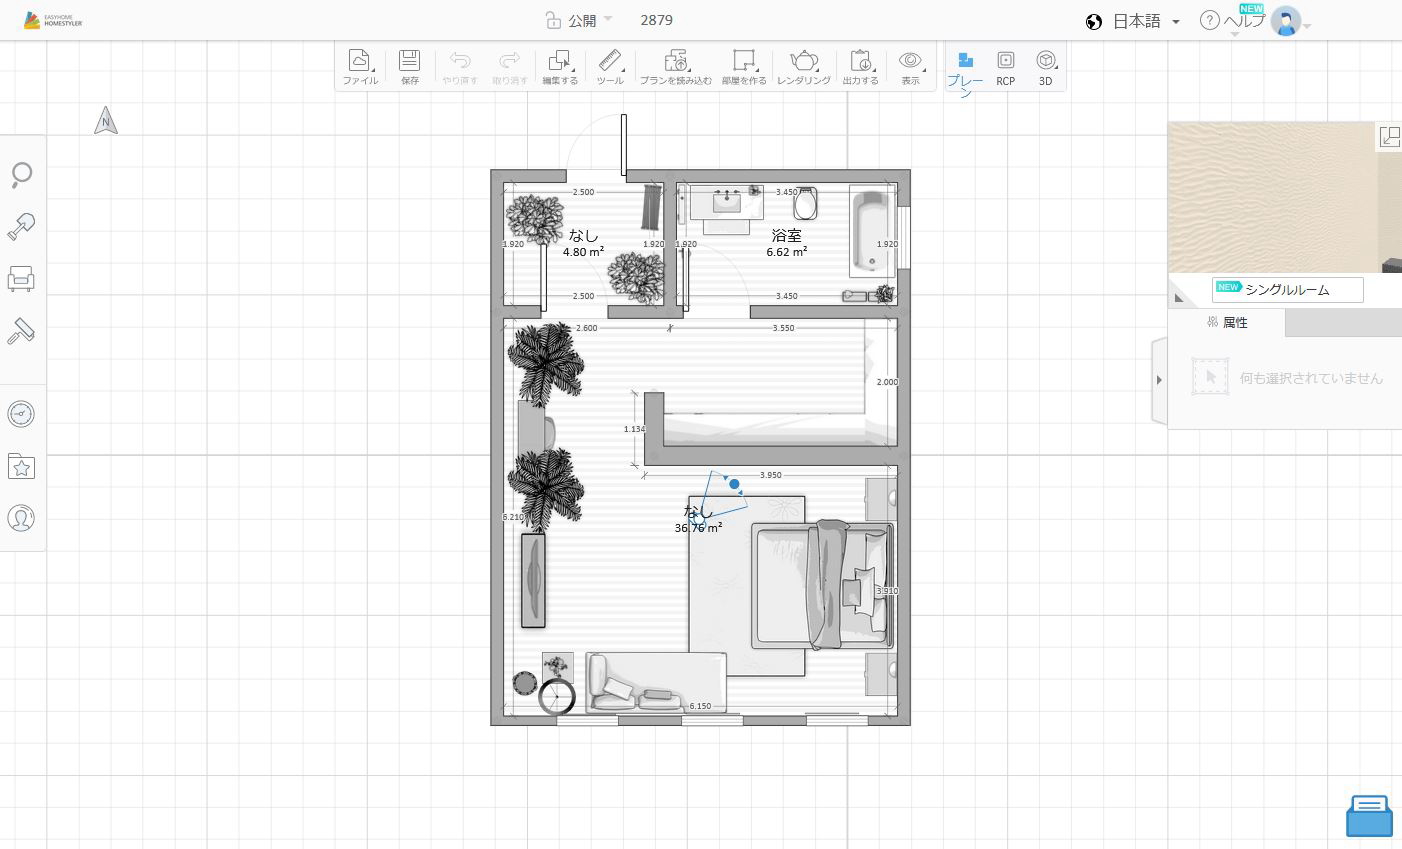1402x849 pixels.
Task: Click the 1.134 wall dimension label
Action: pos(634,429)
